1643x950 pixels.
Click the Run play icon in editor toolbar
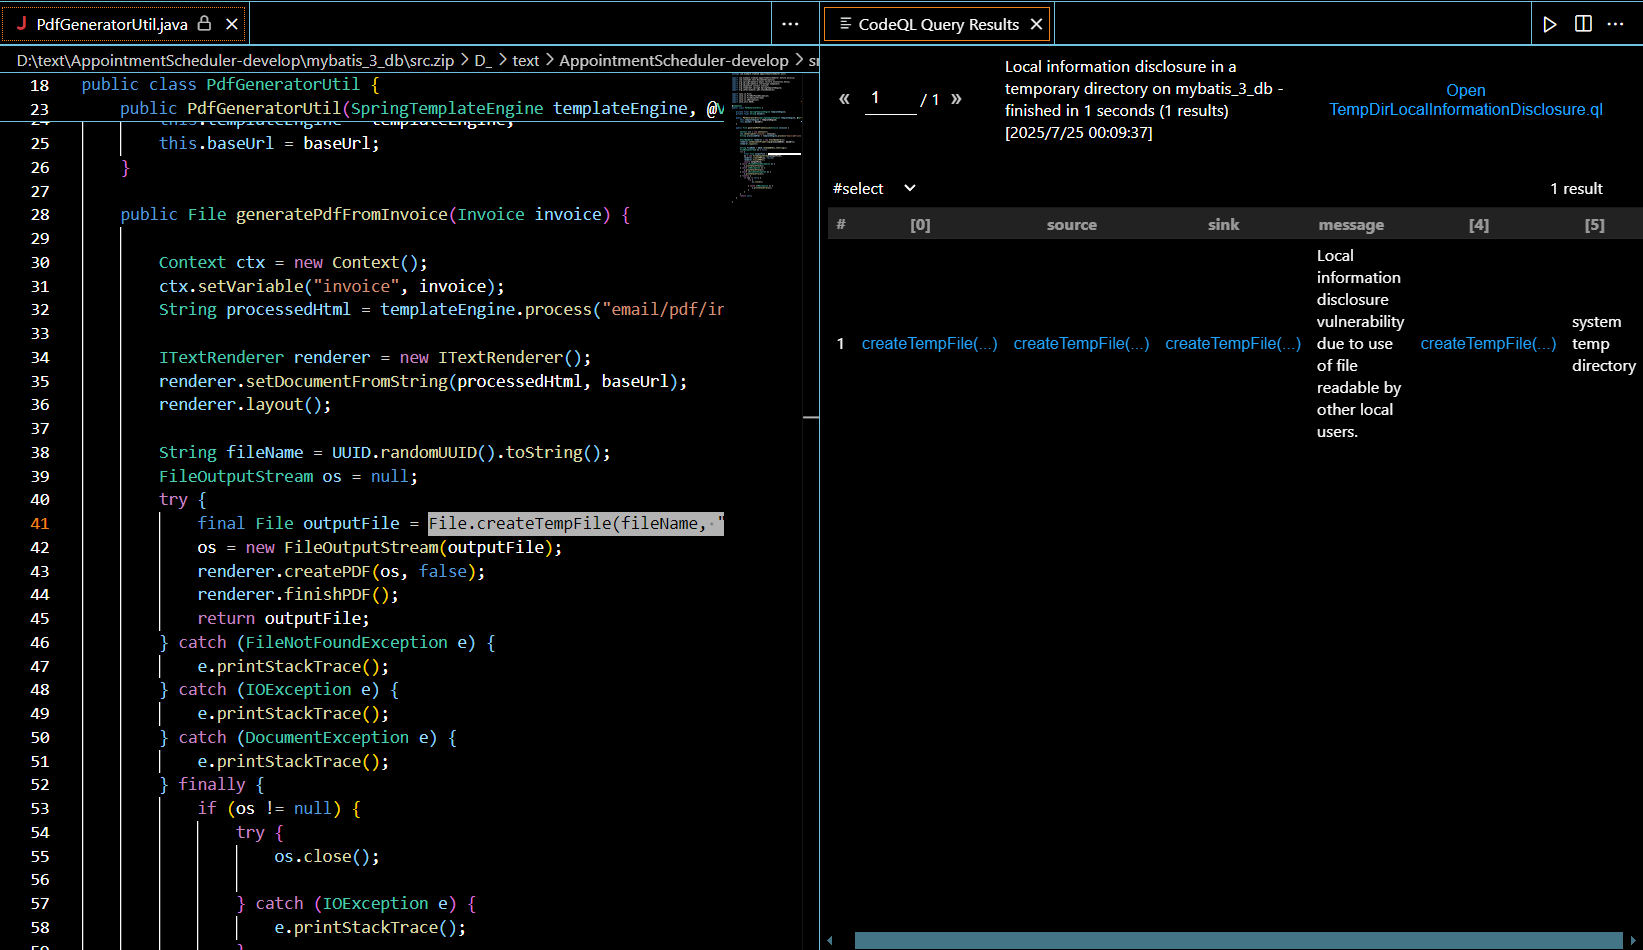pos(1549,24)
